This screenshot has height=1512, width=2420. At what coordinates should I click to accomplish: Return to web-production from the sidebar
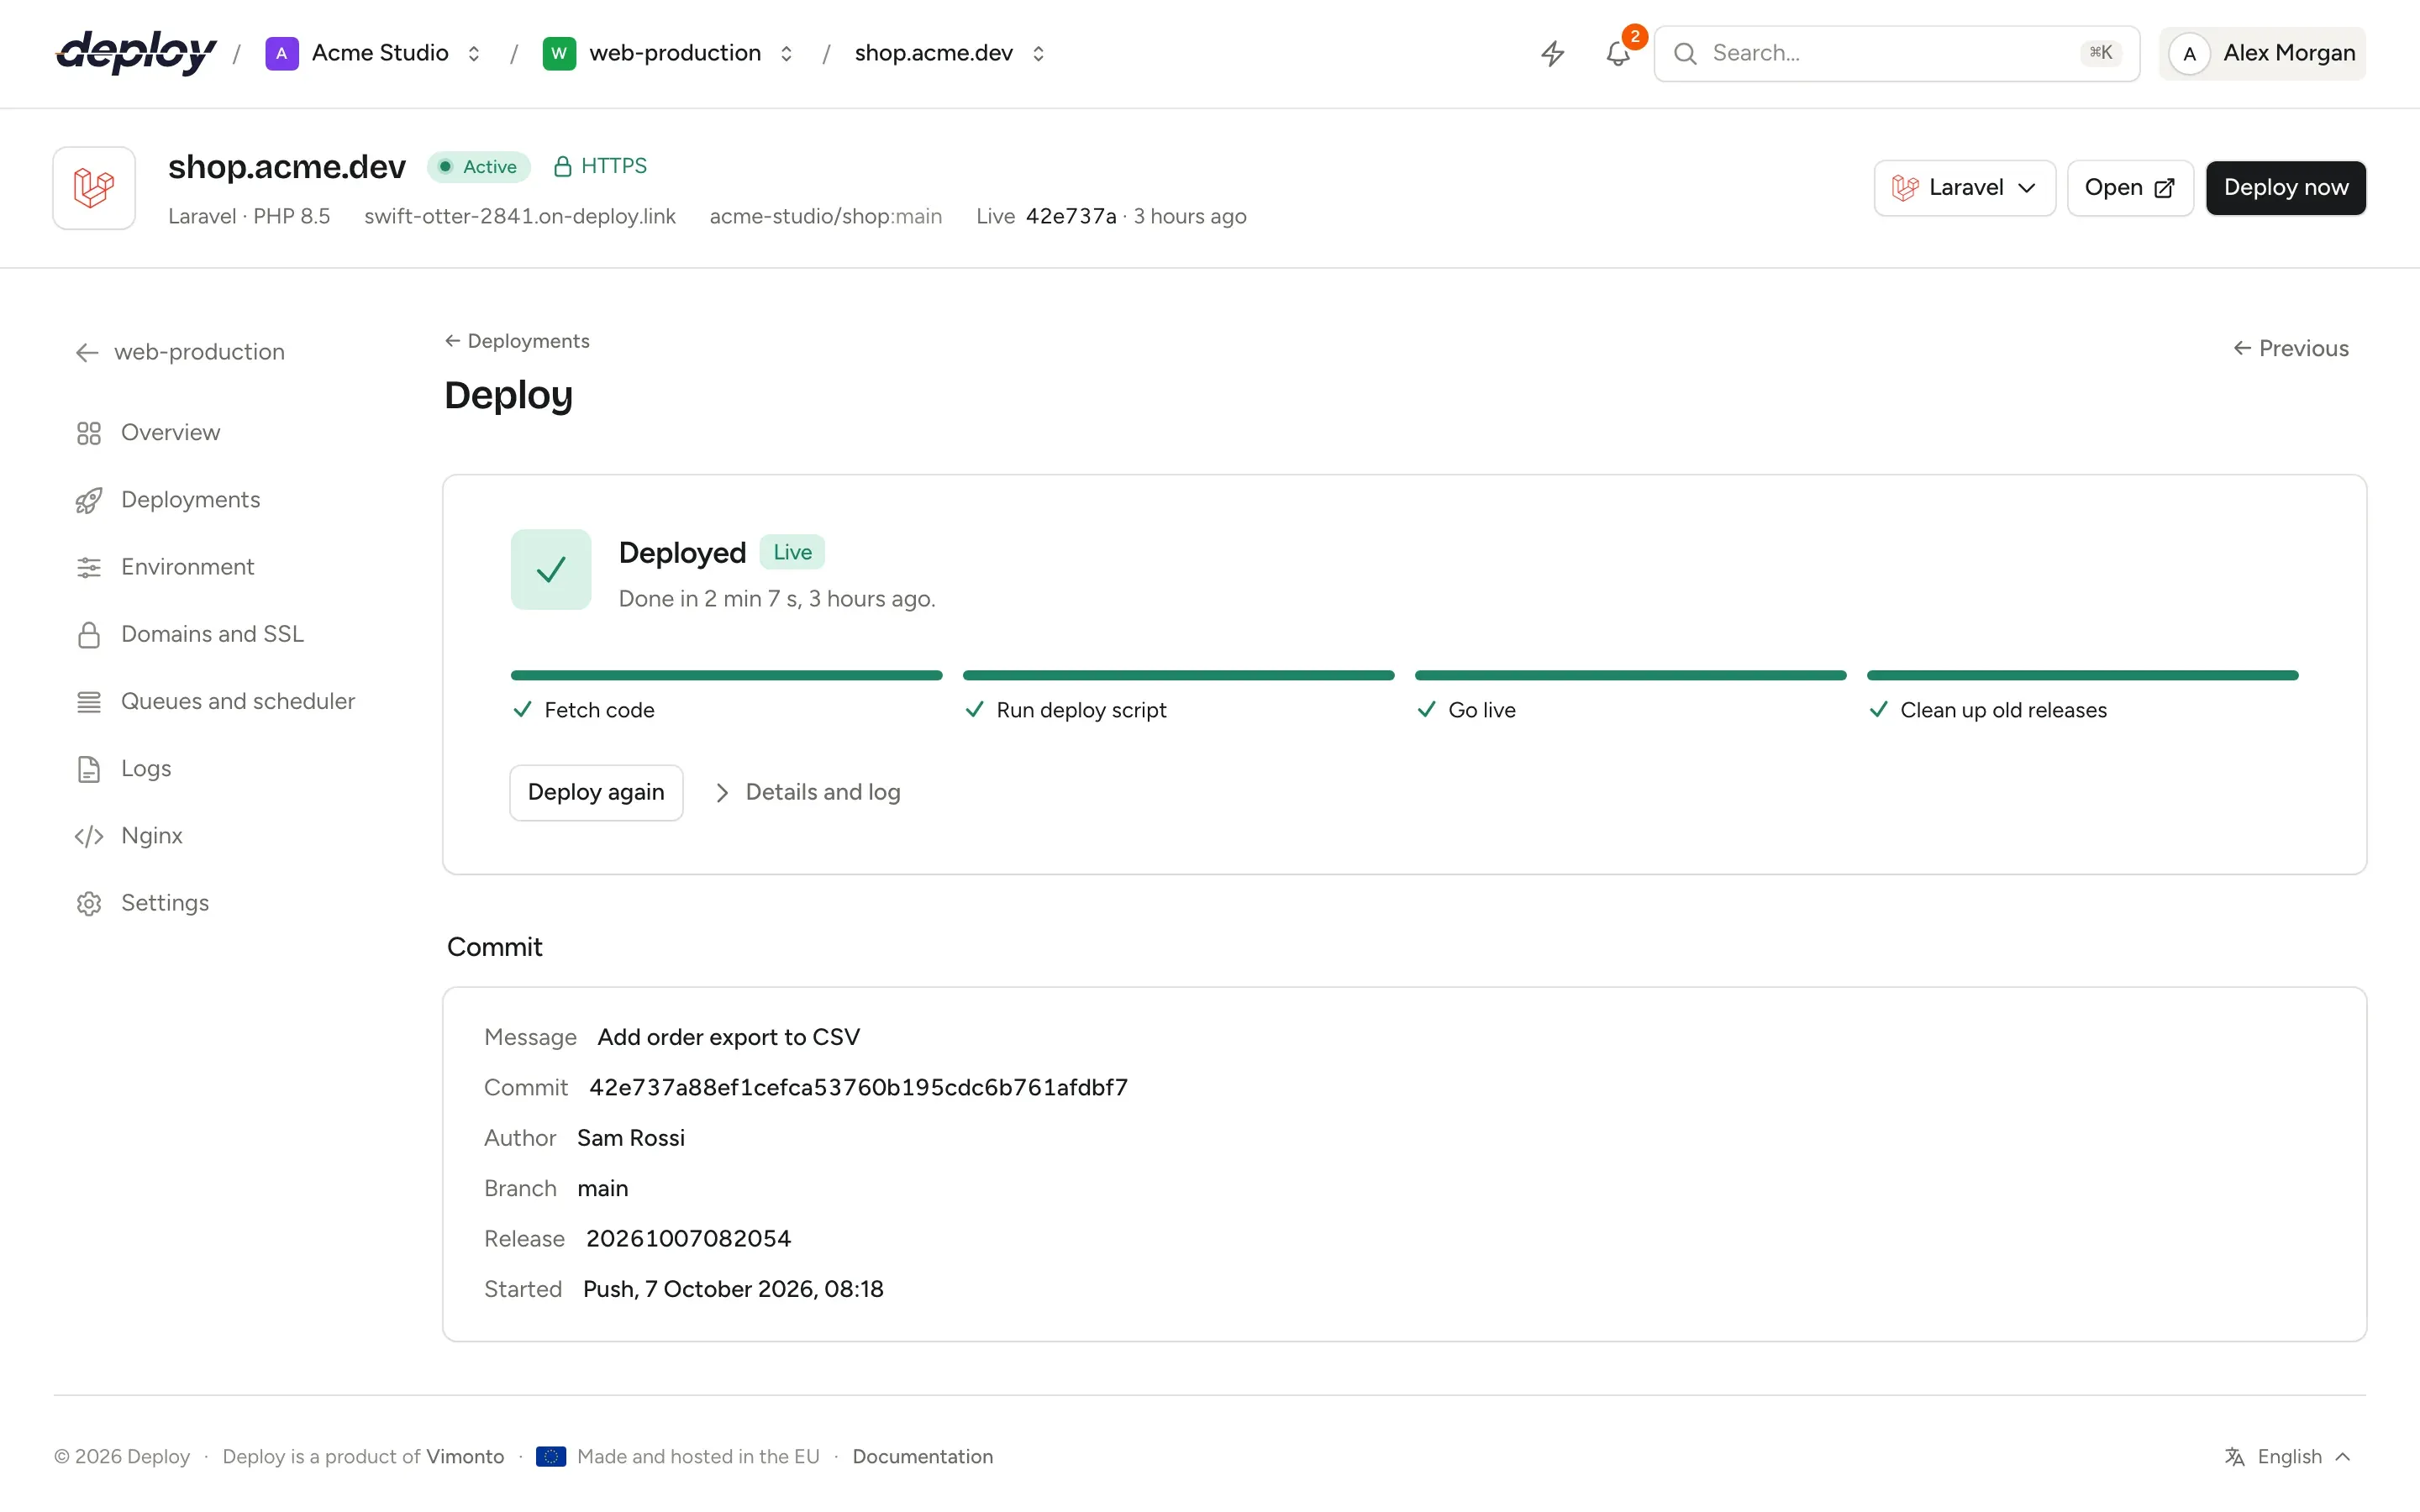(180, 352)
